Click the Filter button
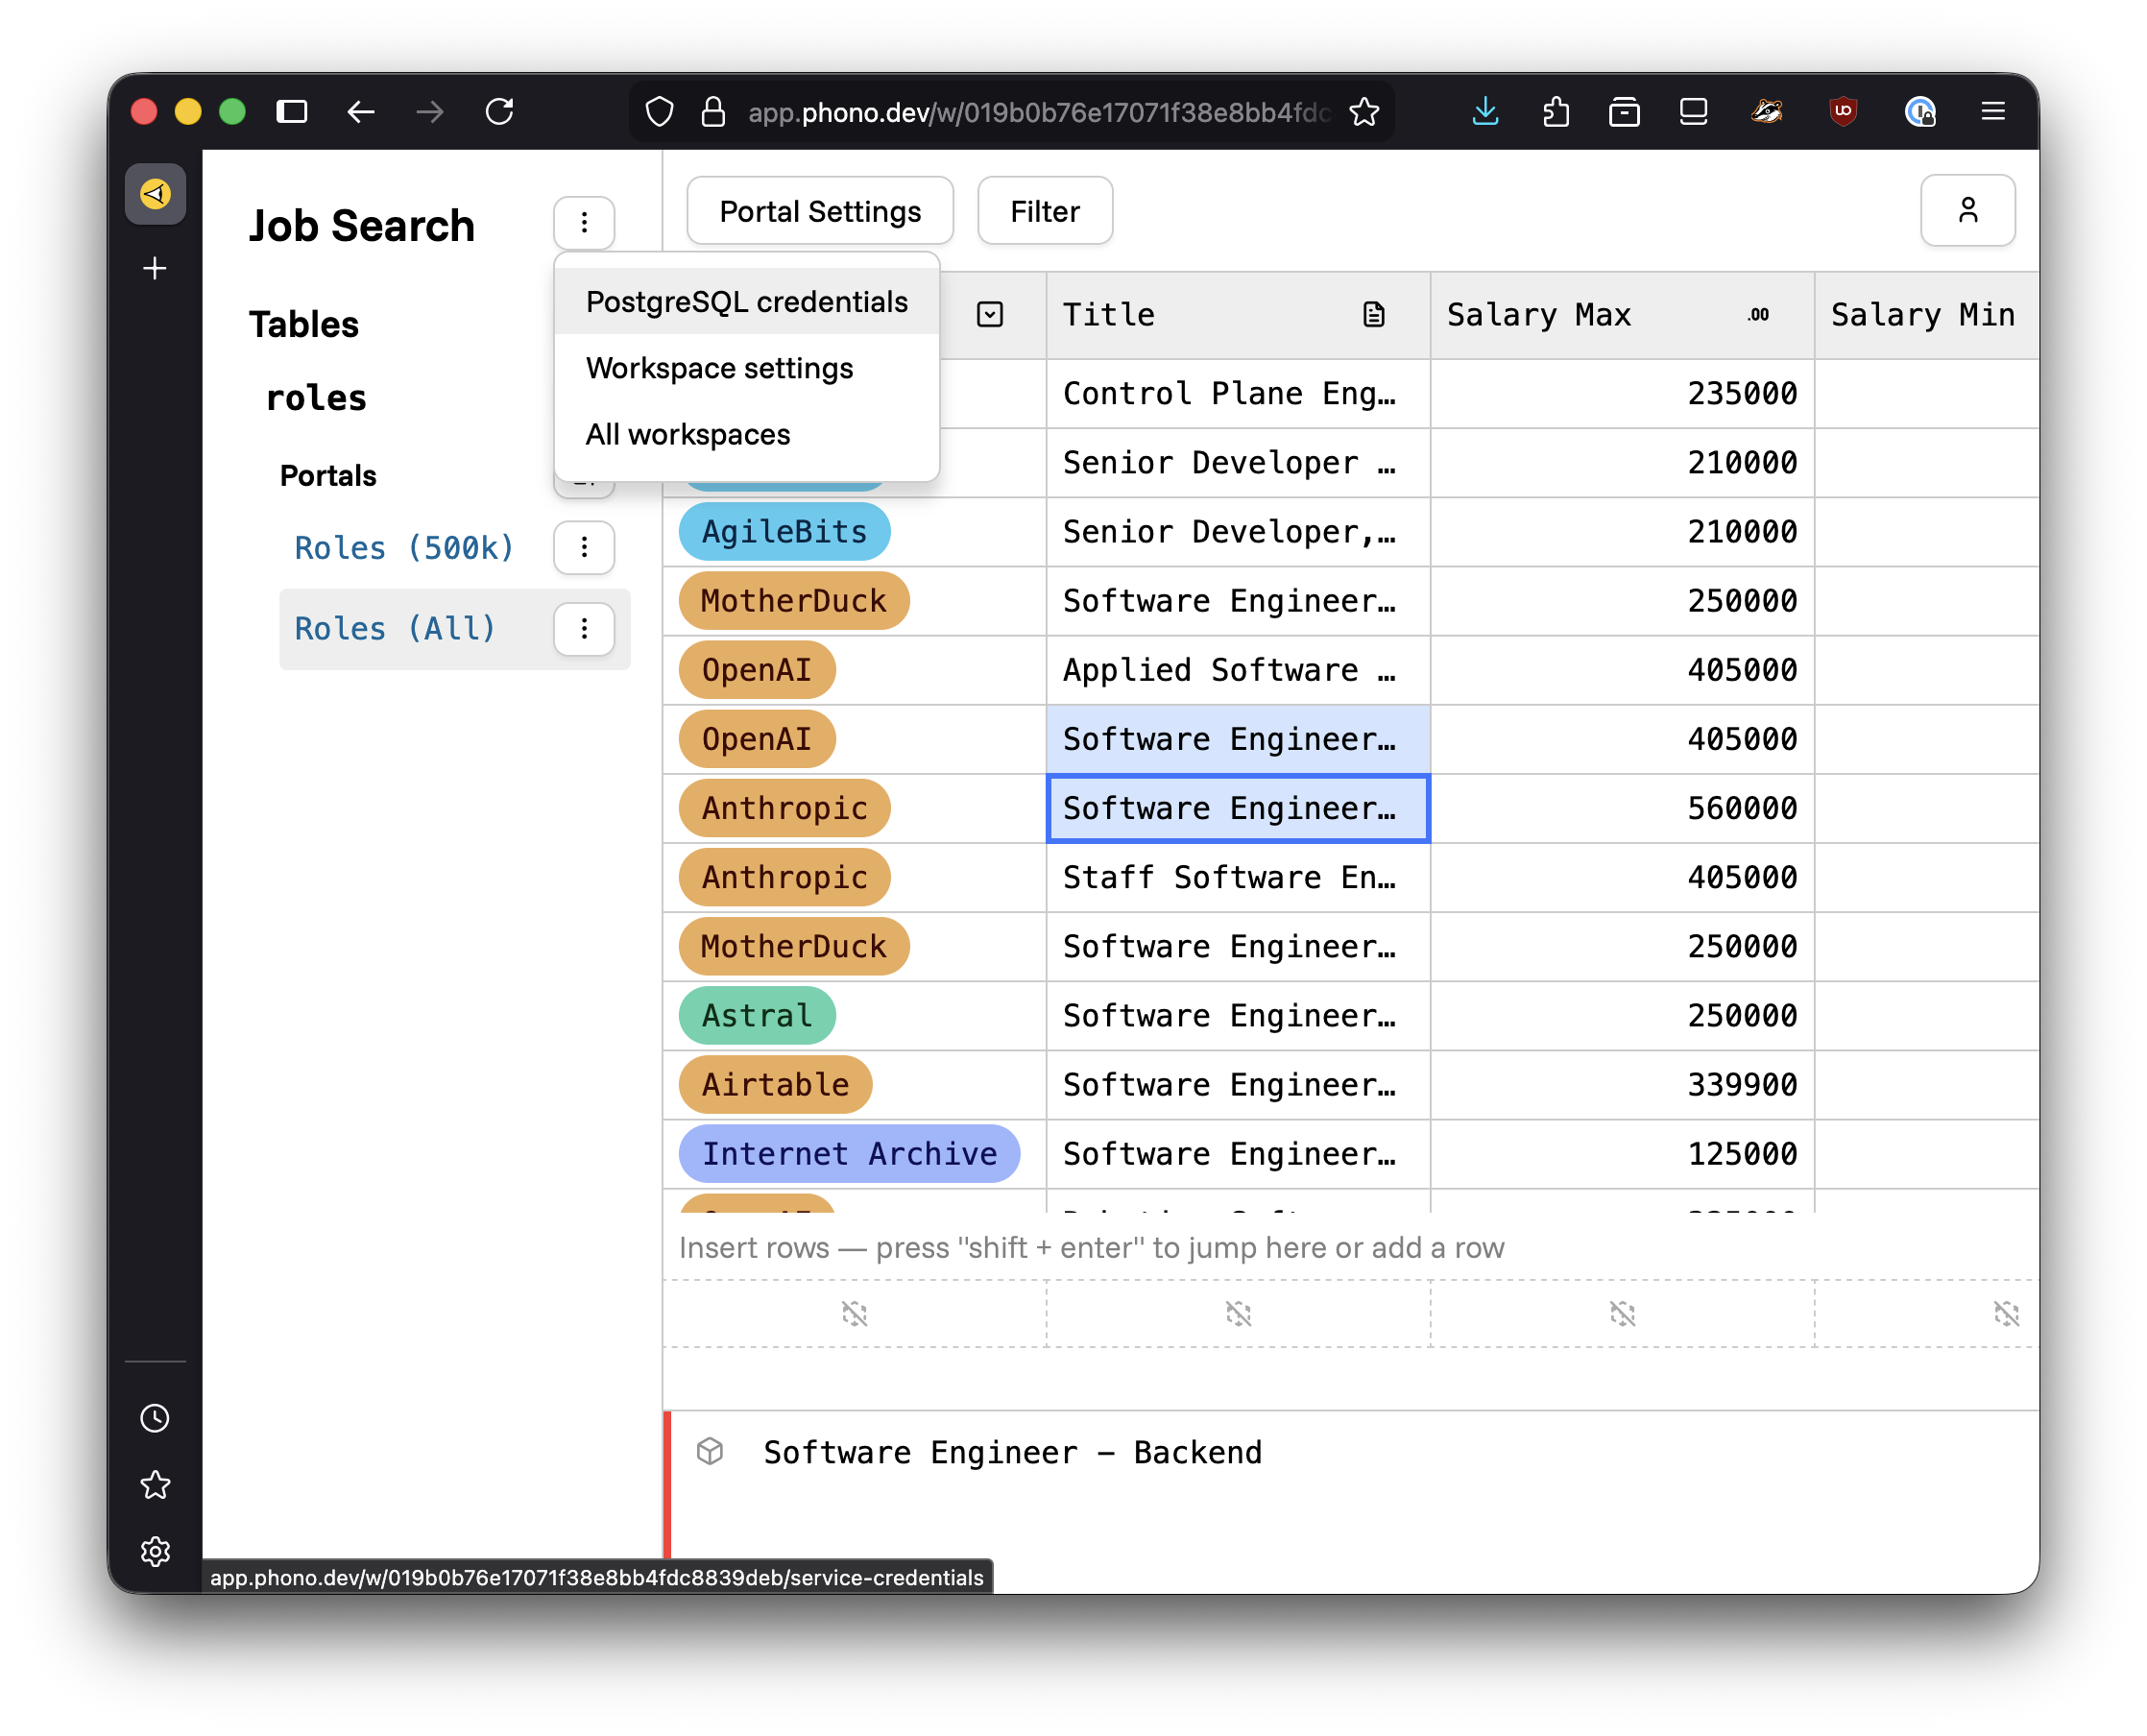Image resolution: width=2147 pixels, height=1736 pixels. 1044,210
